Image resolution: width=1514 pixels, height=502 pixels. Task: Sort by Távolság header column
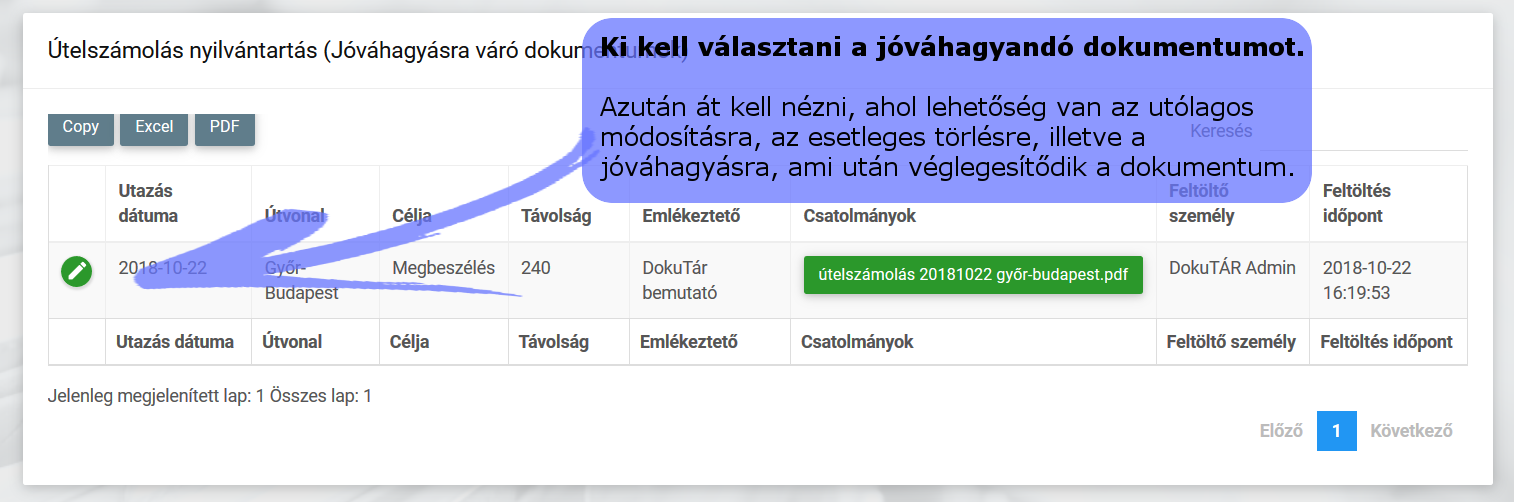[x=568, y=203]
